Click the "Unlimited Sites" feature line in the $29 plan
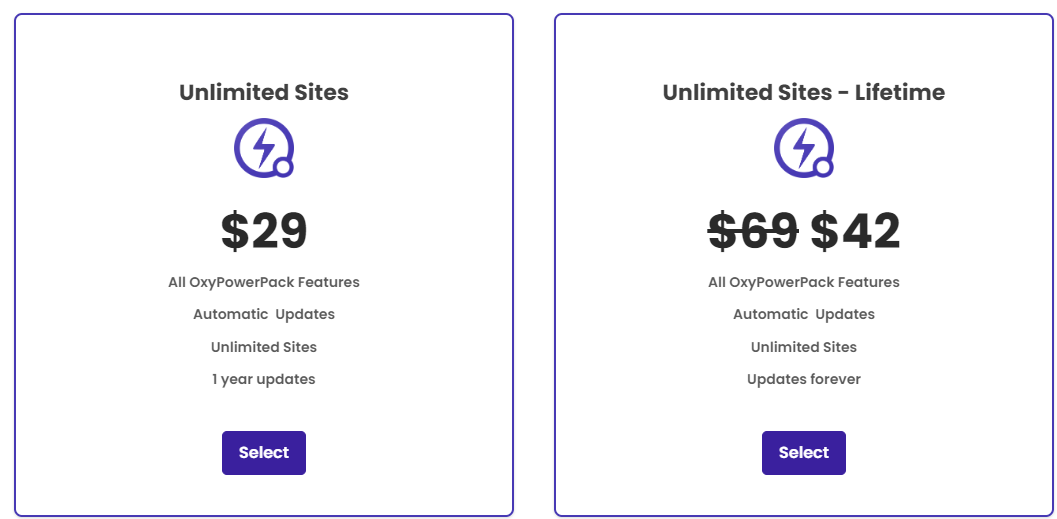This screenshot has height=519, width=1057. (x=264, y=347)
